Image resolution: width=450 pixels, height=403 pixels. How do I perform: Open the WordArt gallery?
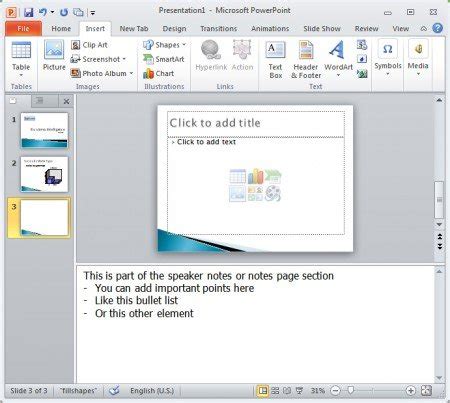pos(338,59)
